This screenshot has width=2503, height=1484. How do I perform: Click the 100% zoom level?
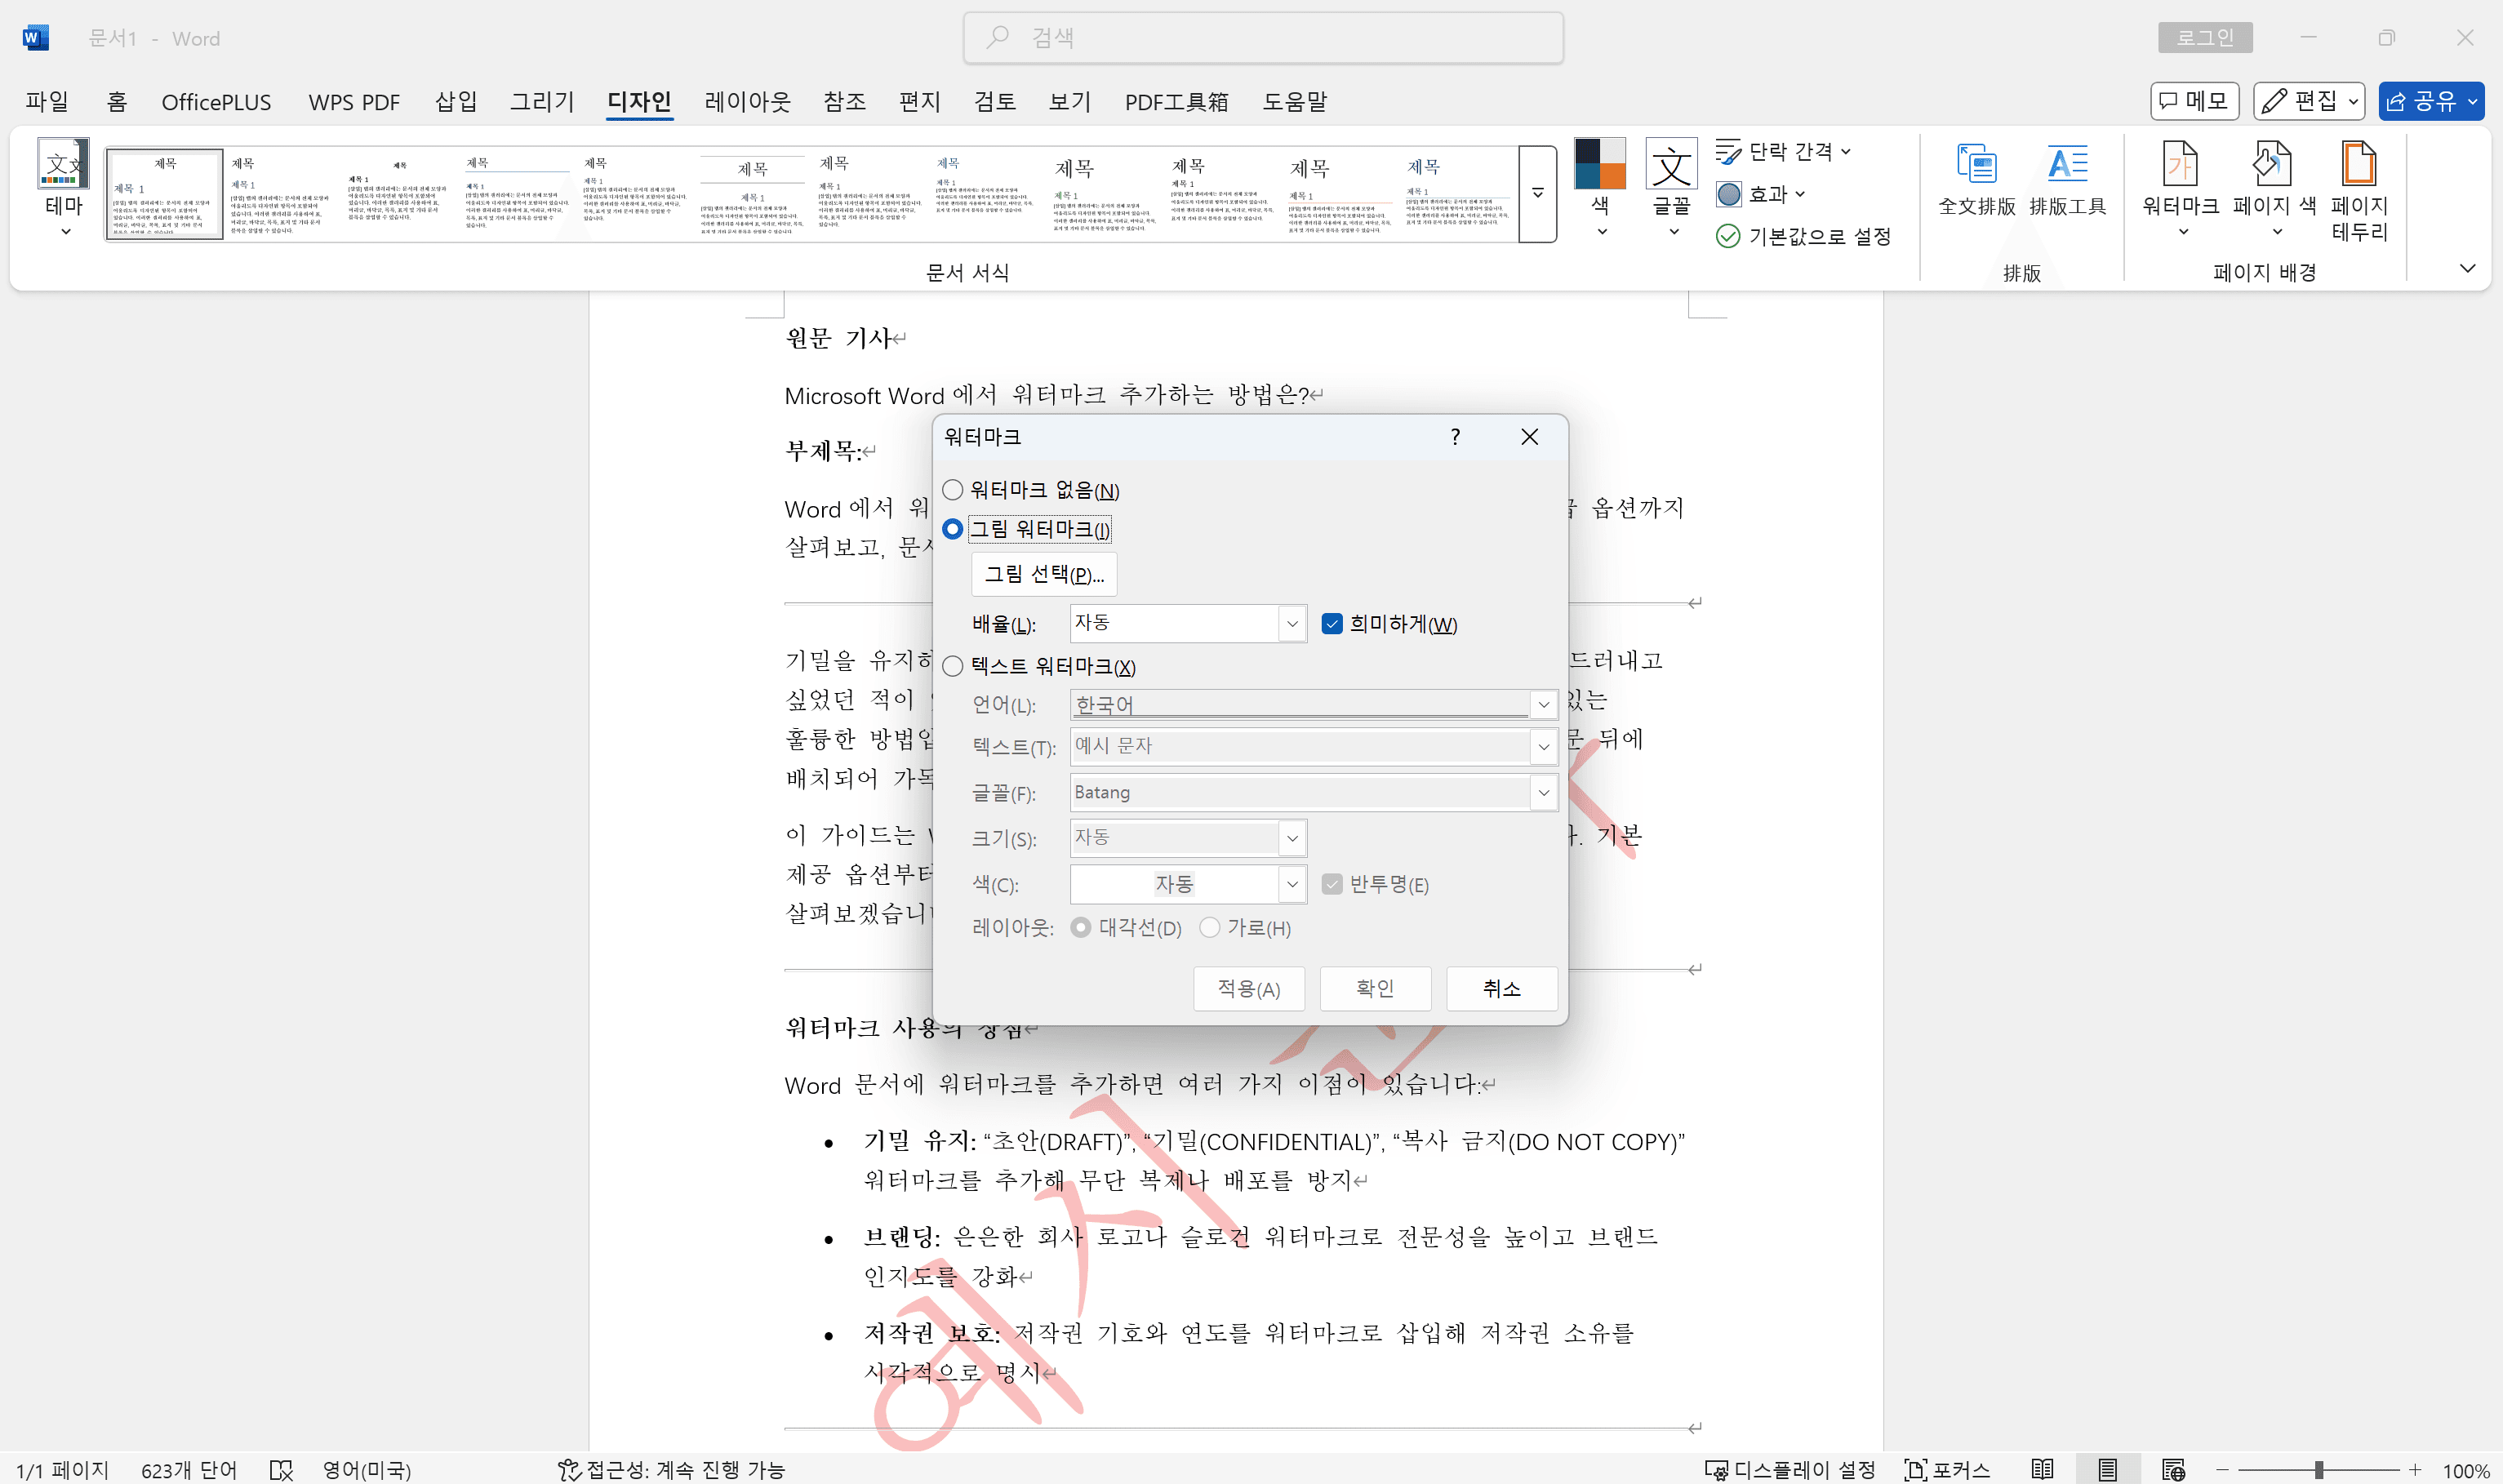coord(2465,1470)
